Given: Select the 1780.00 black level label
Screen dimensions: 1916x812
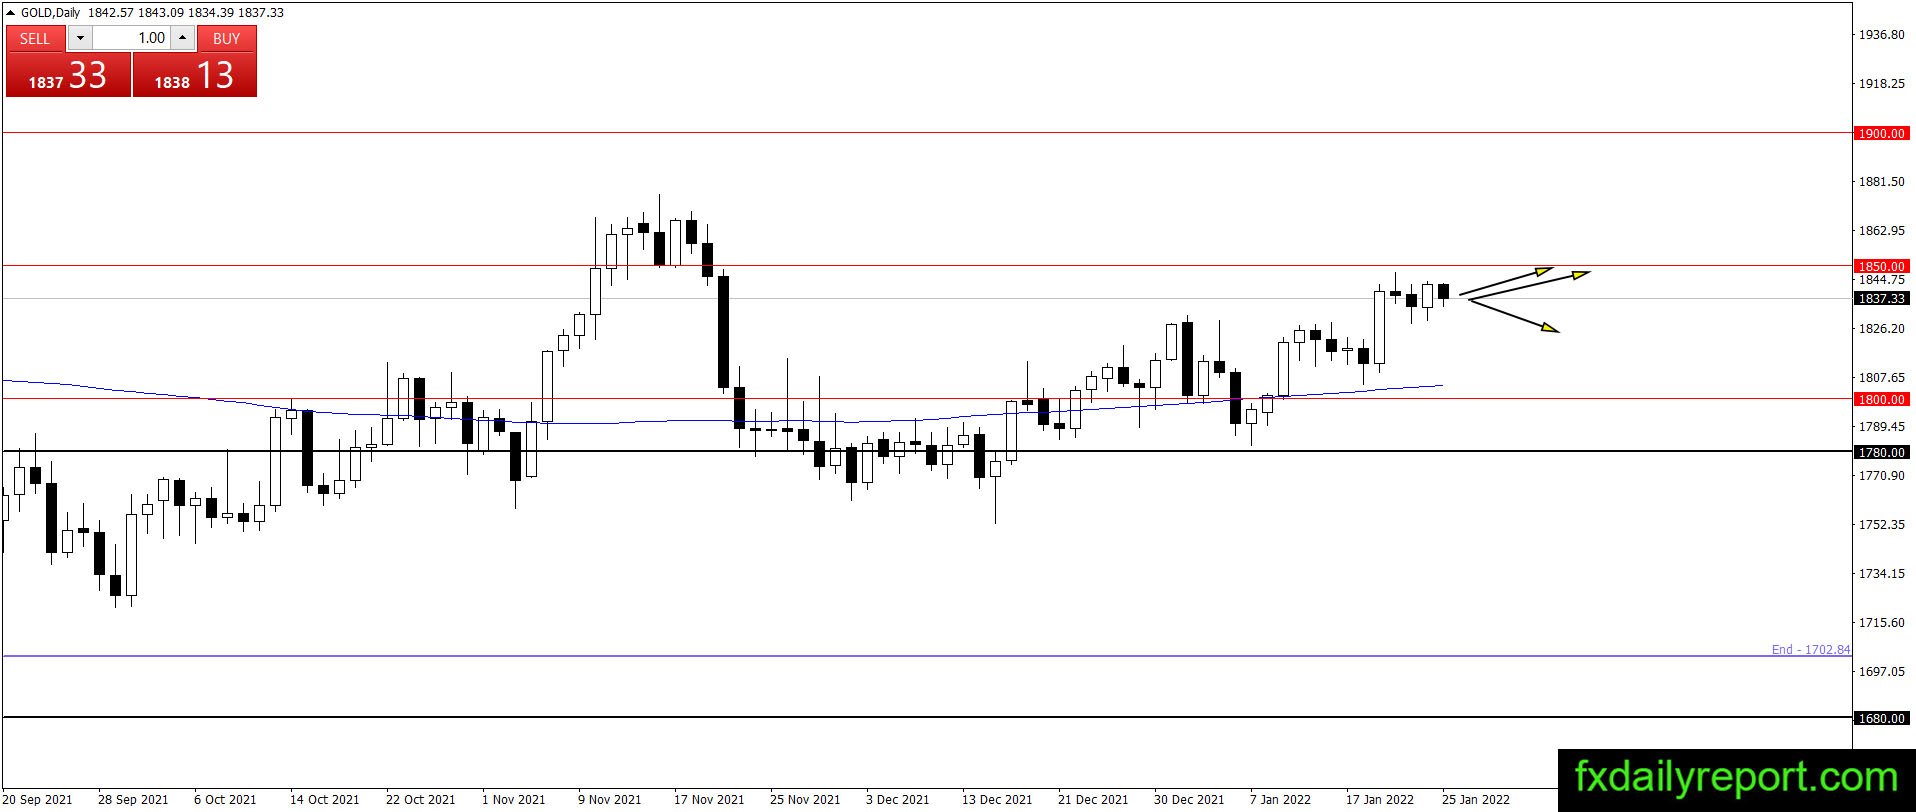Looking at the screenshot, I should click(1881, 452).
